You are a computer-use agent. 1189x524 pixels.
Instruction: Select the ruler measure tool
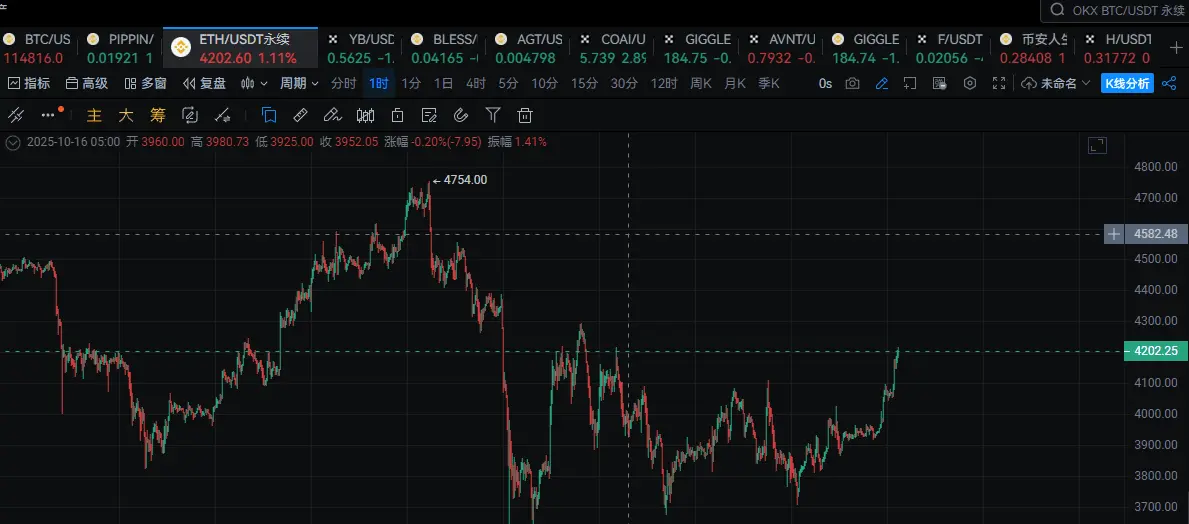[x=300, y=115]
